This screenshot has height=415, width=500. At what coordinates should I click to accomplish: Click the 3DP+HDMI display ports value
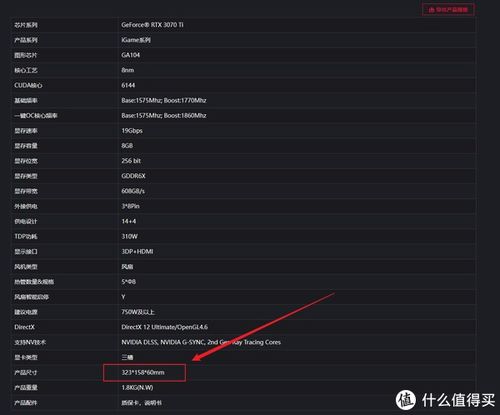coord(137,251)
